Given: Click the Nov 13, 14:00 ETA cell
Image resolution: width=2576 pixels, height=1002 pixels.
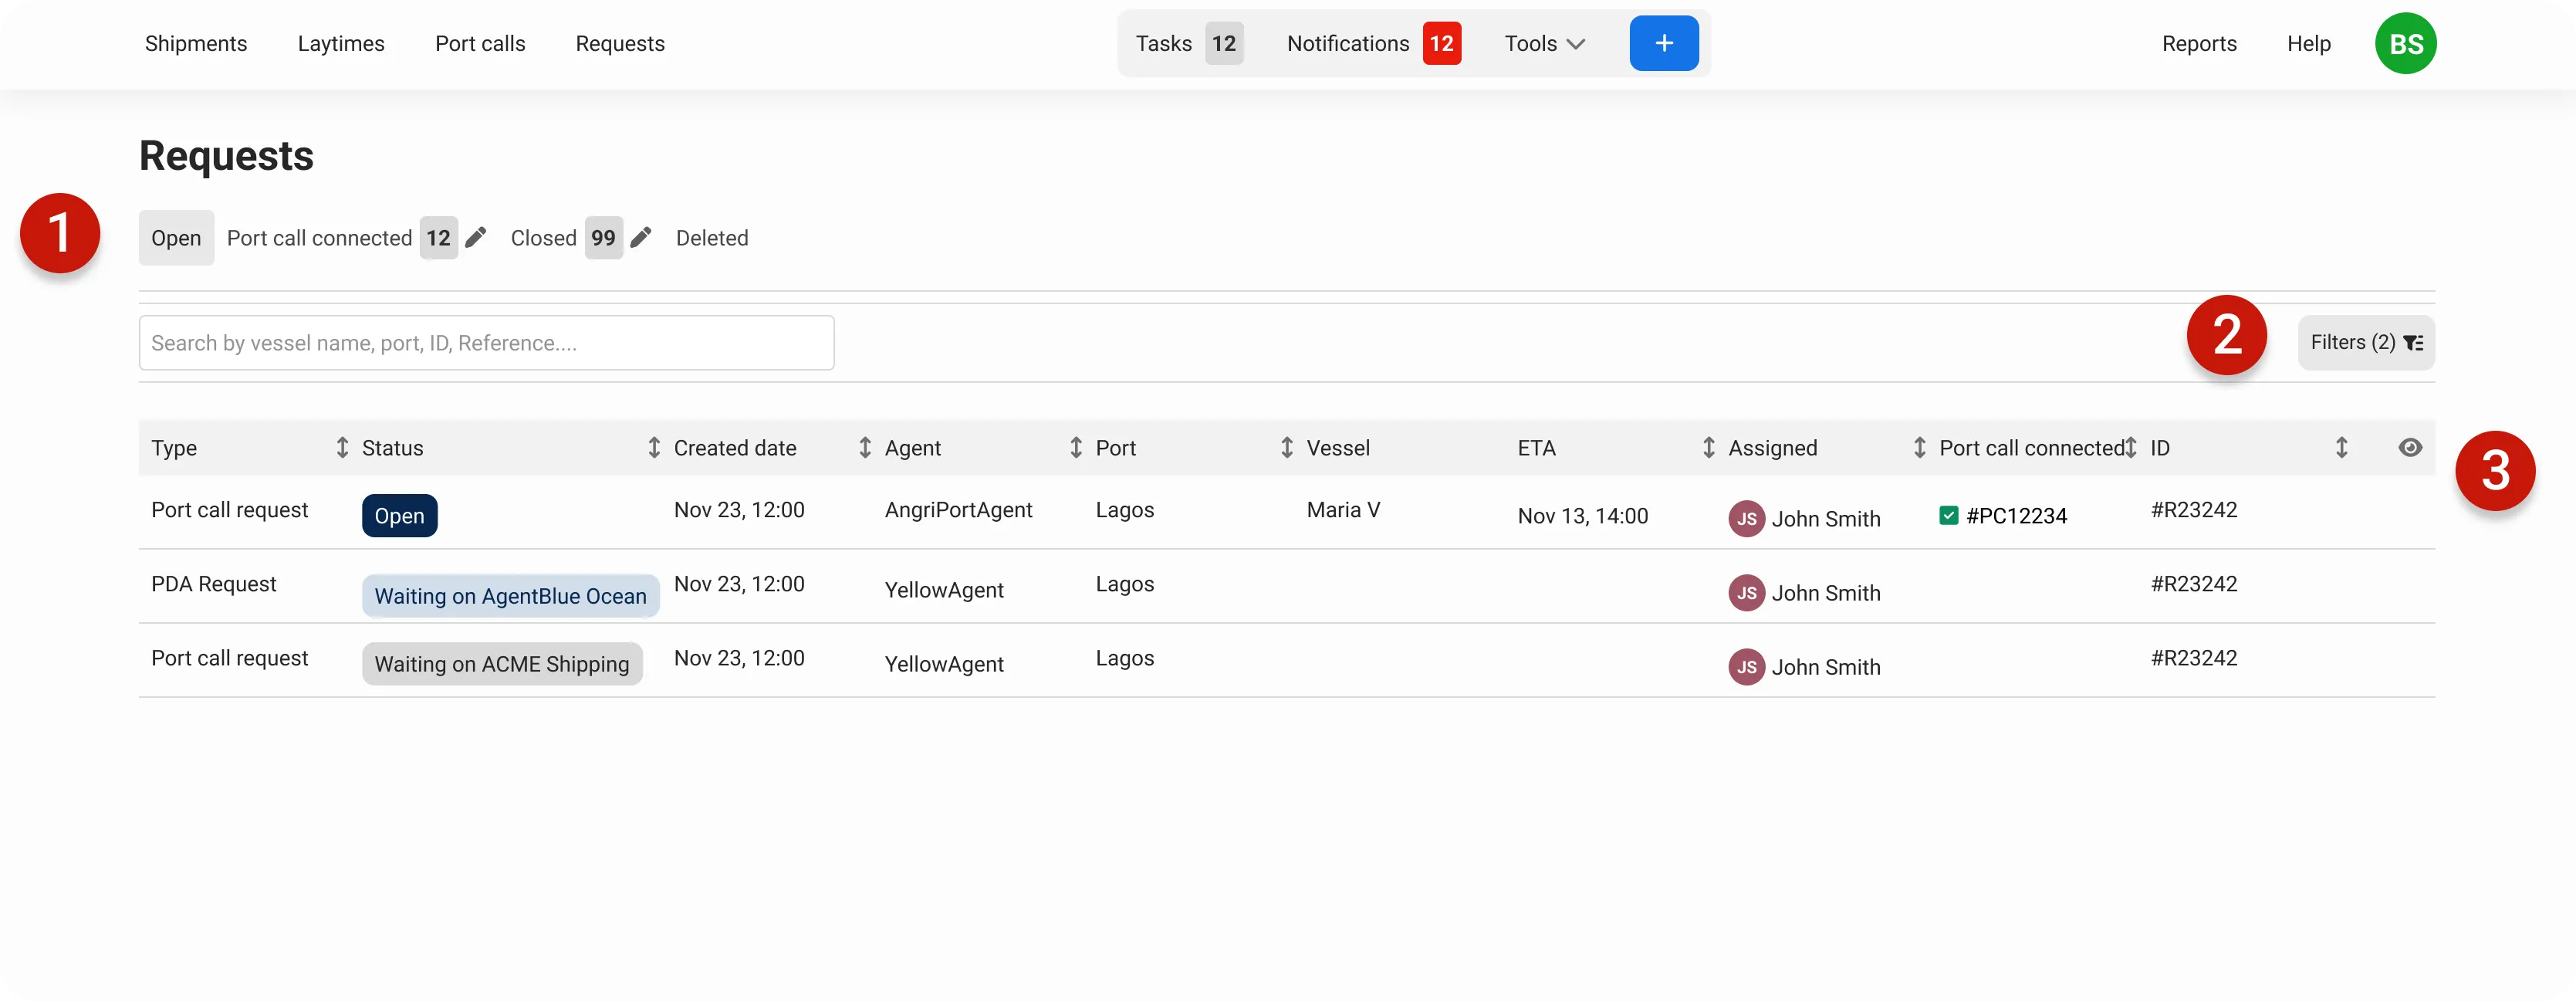Looking at the screenshot, I should [1582, 515].
